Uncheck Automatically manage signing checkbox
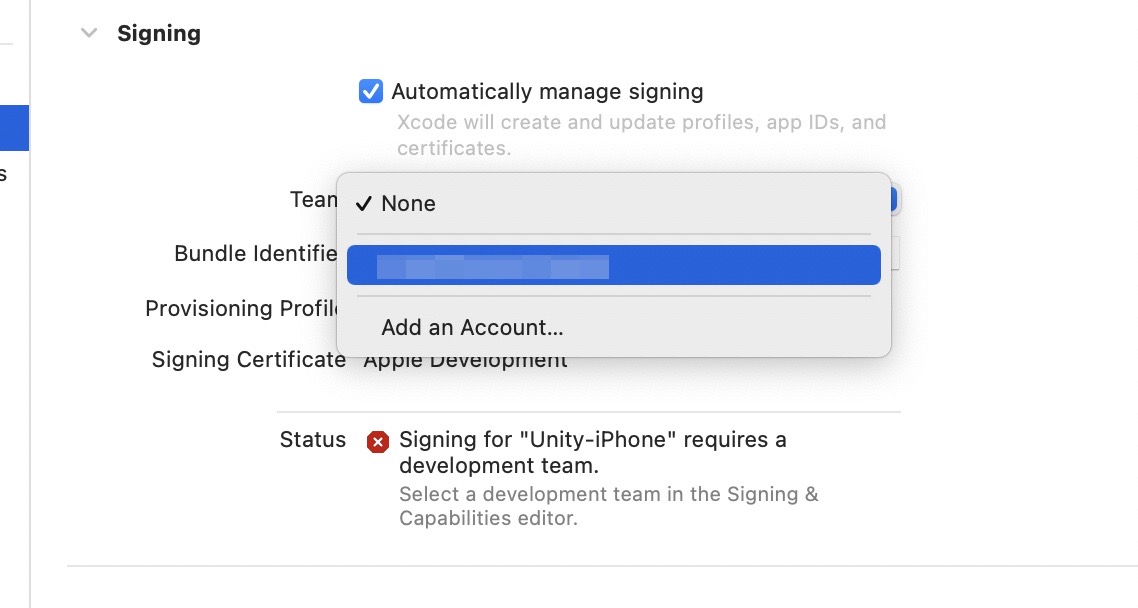The image size is (1138, 608). 371,92
